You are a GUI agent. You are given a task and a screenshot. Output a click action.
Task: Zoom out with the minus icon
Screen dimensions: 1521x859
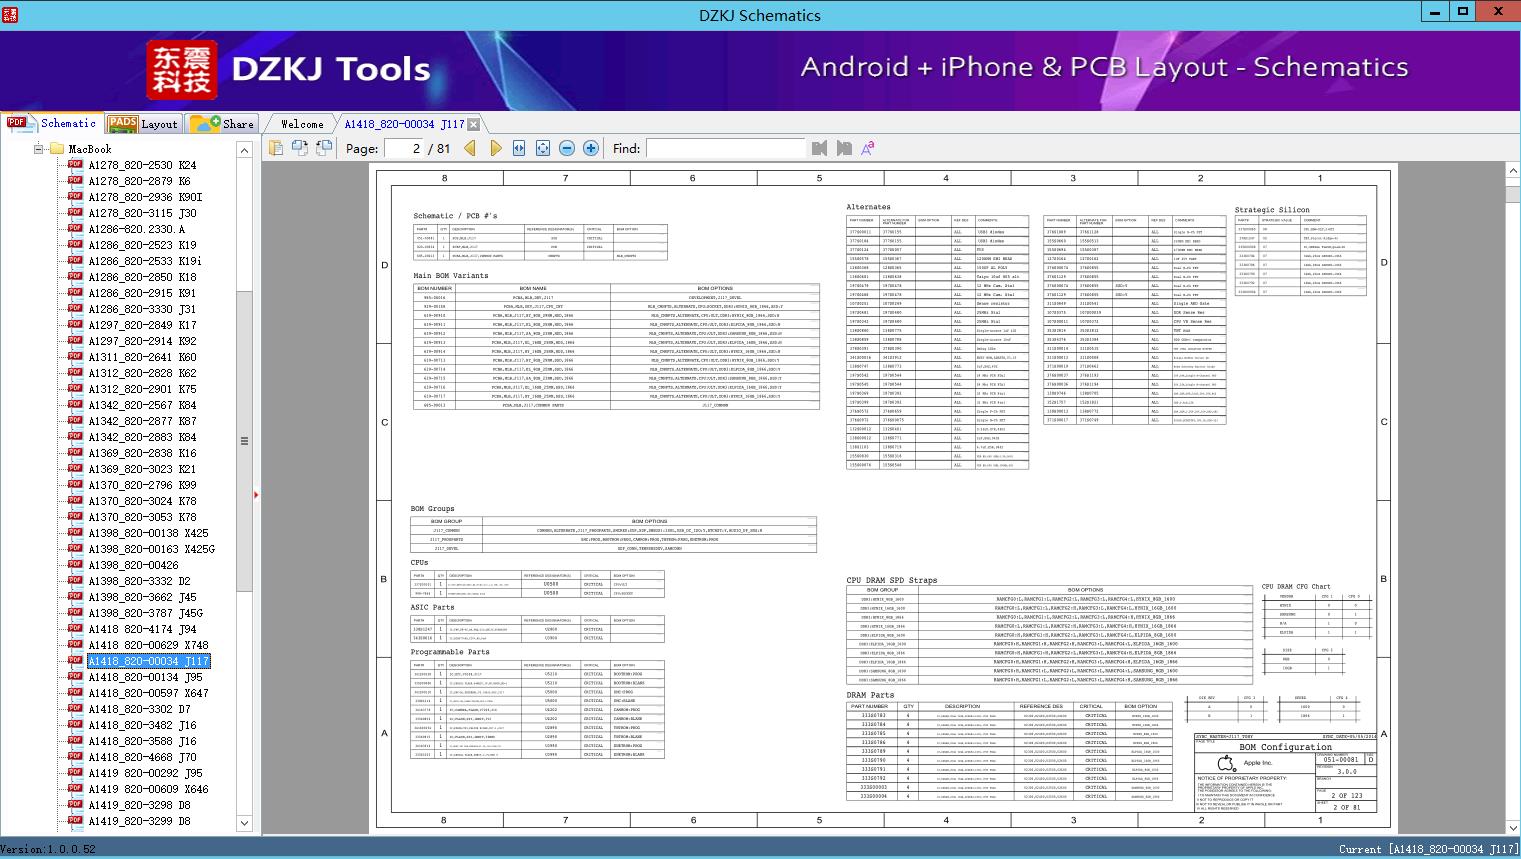pyautogui.click(x=567, y=148)
